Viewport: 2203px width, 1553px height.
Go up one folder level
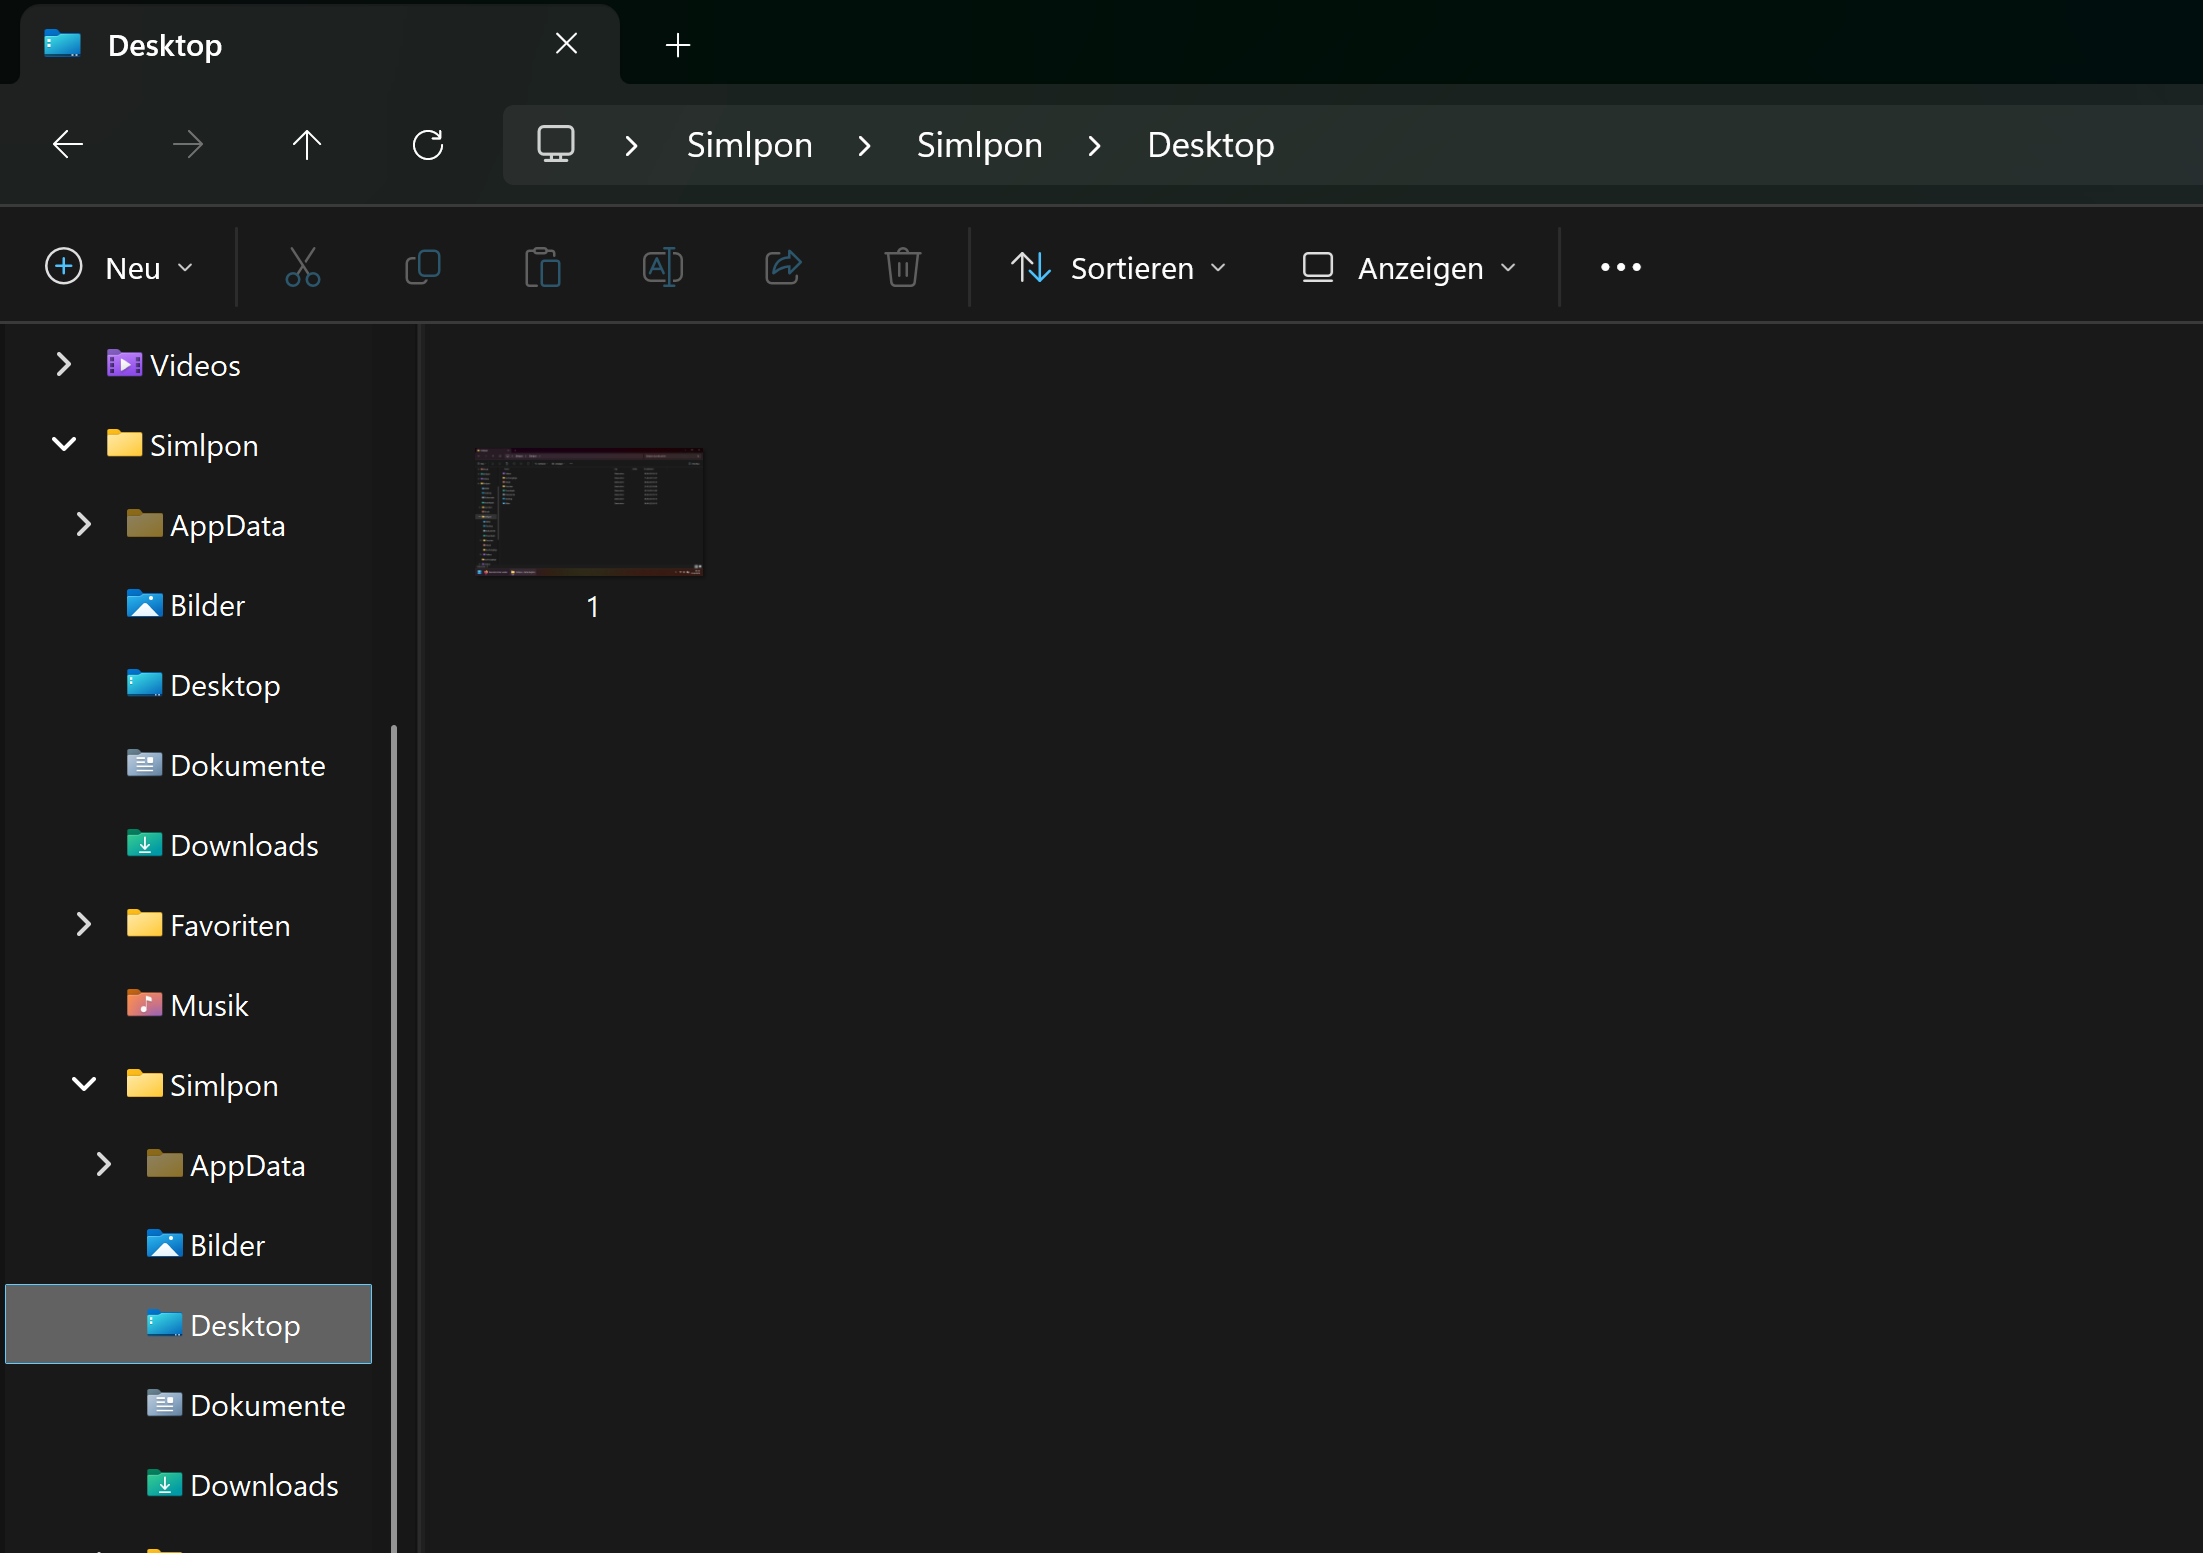(307, 145)
